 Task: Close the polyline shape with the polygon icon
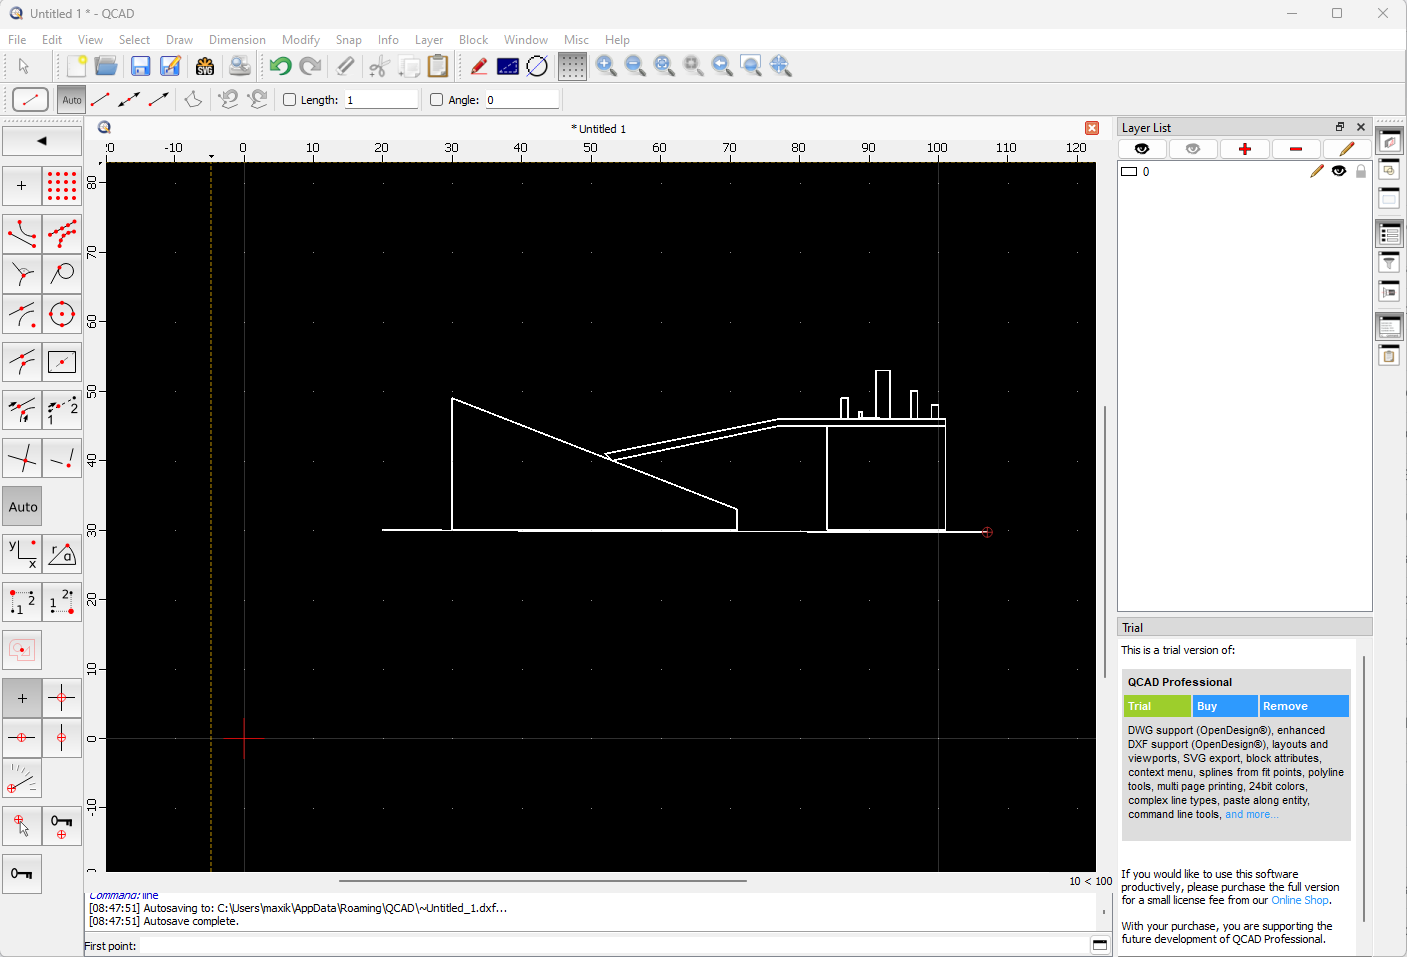click(193, 99)
